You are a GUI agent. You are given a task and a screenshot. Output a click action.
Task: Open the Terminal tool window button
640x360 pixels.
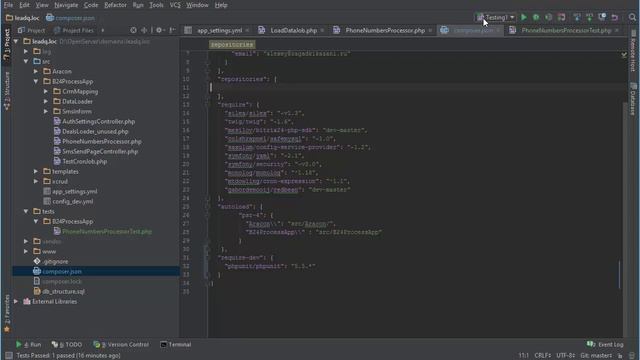[176, 344]
